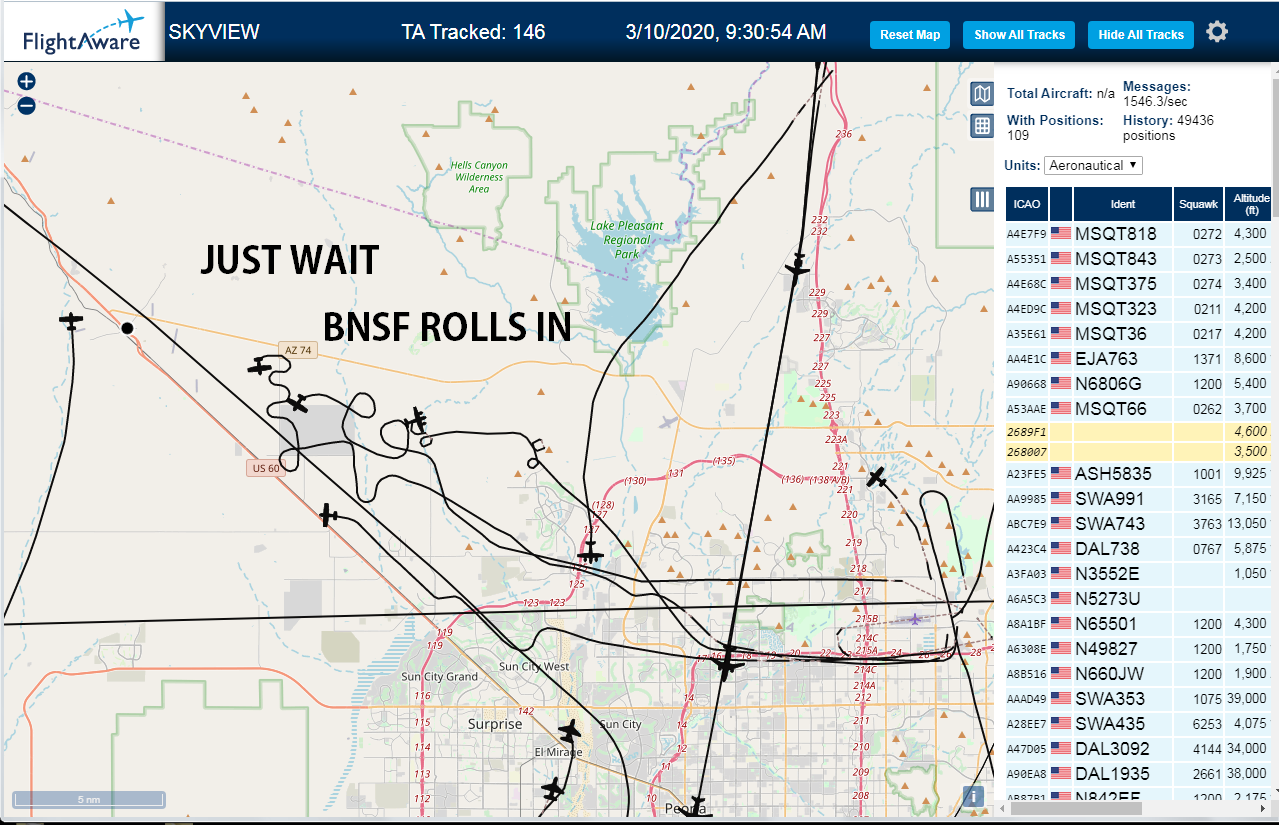Select the DAL1935 row

1139,774
